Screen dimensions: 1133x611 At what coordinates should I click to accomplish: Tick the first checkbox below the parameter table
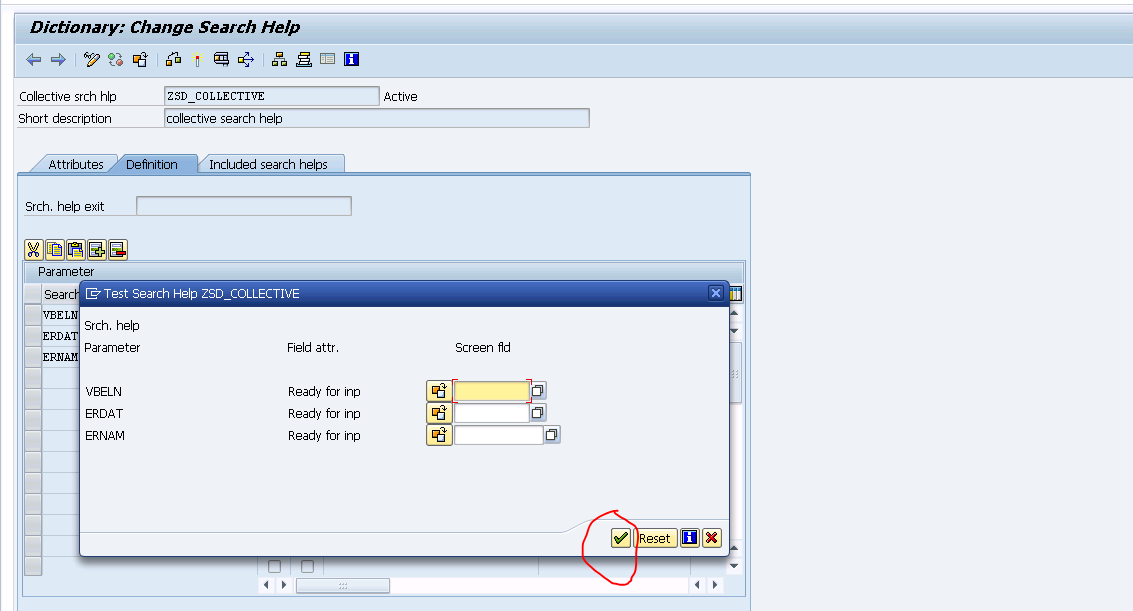pyautogui.click(x=274, y=565)
